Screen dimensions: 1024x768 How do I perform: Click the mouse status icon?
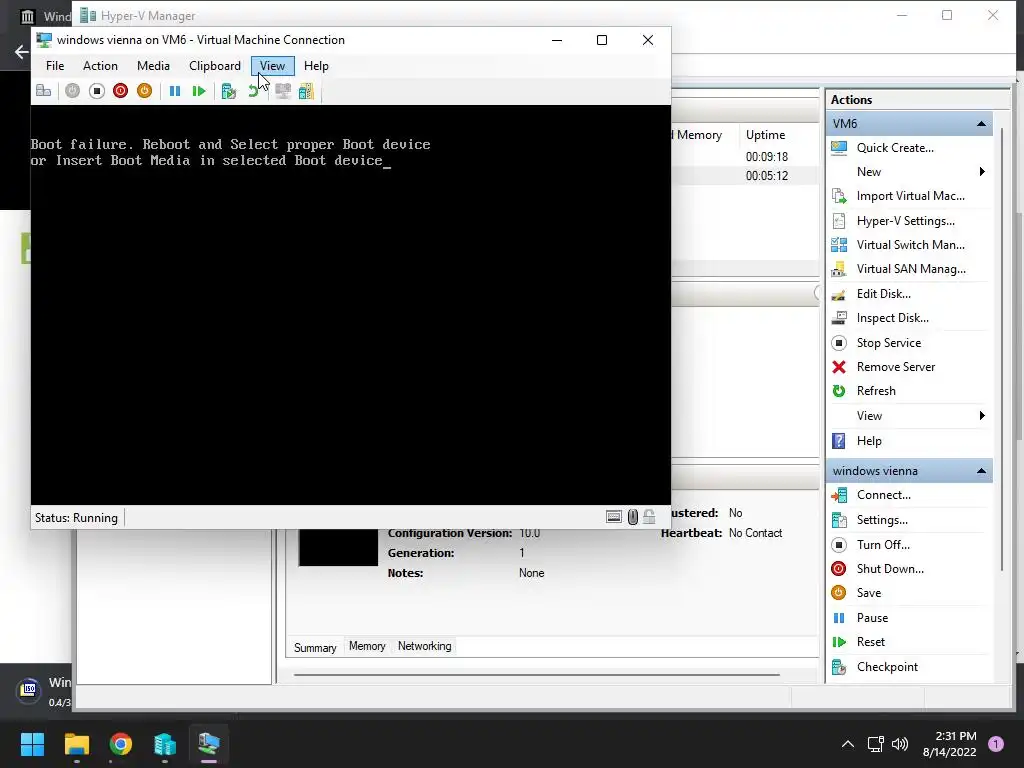click(633, 517)
